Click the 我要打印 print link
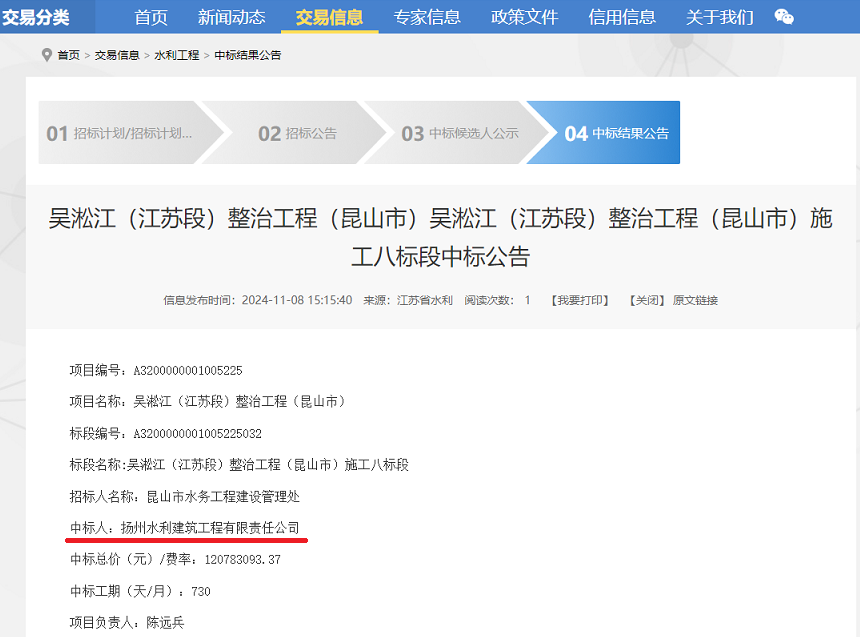 tap(579, 300)
